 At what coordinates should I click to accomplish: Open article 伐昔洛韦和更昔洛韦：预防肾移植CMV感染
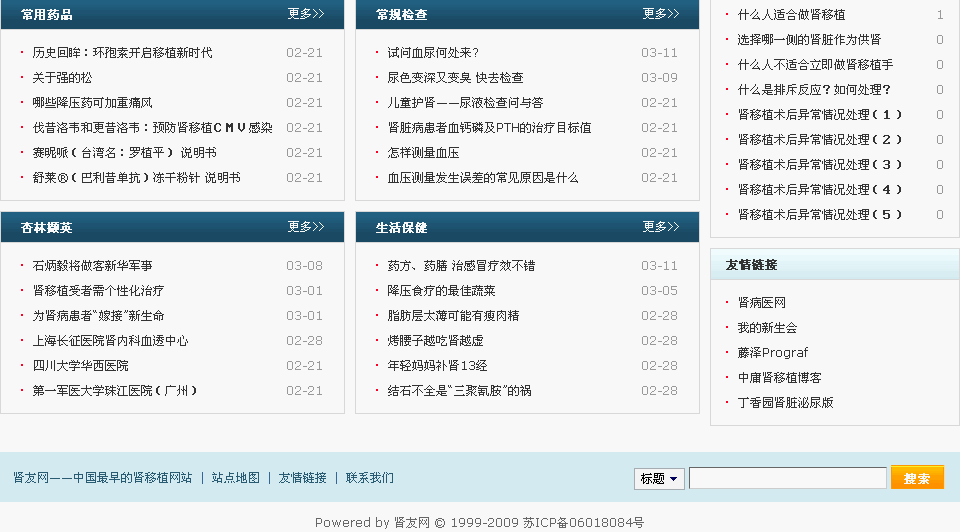[x=152, y=128]
